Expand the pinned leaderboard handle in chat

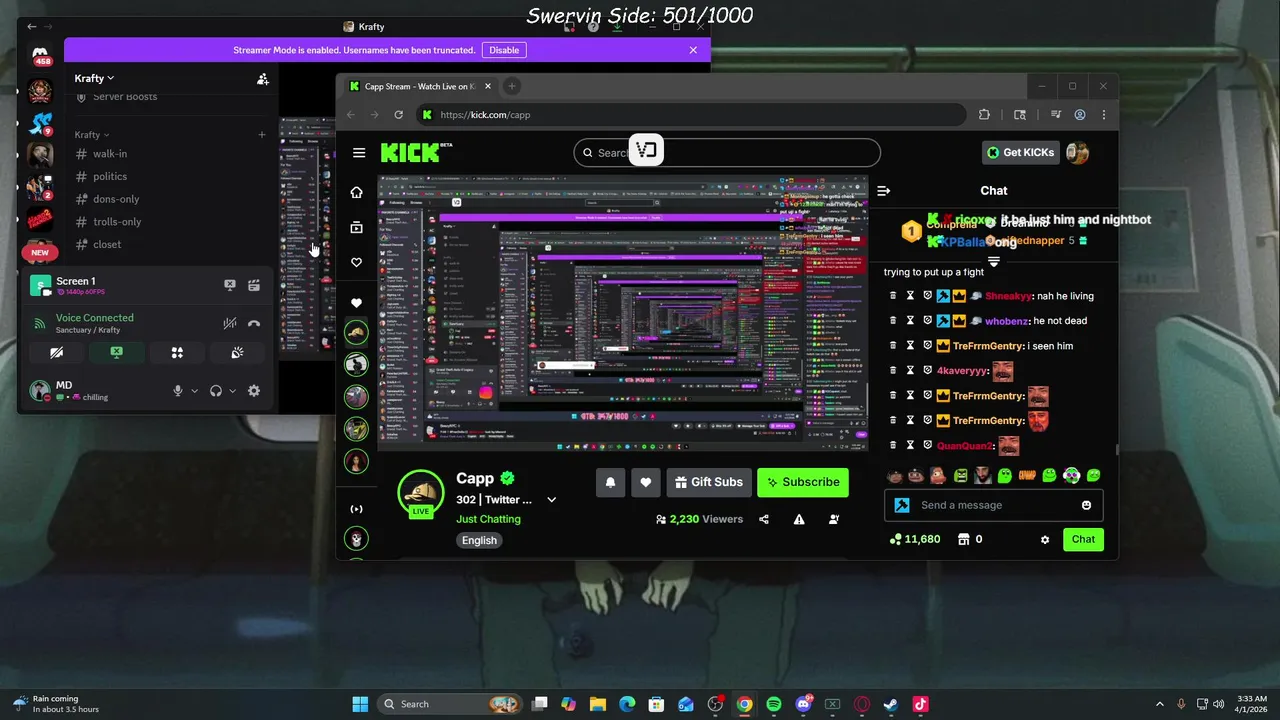(x=993, y=262)
